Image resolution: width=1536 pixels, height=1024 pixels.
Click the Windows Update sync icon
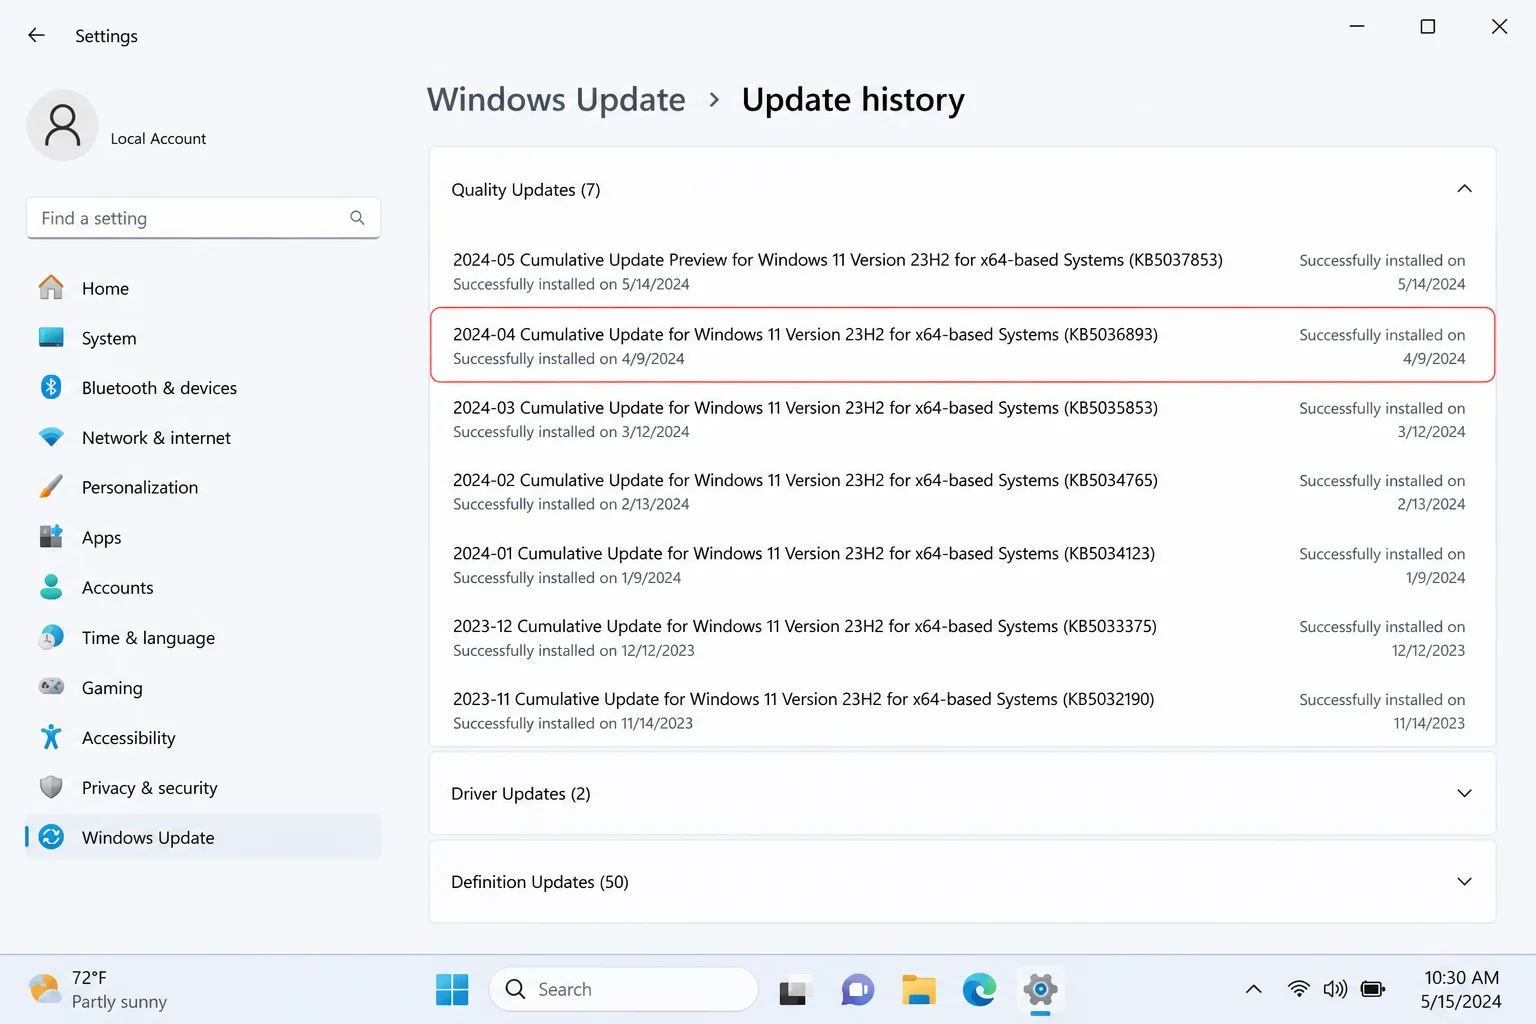51,837
